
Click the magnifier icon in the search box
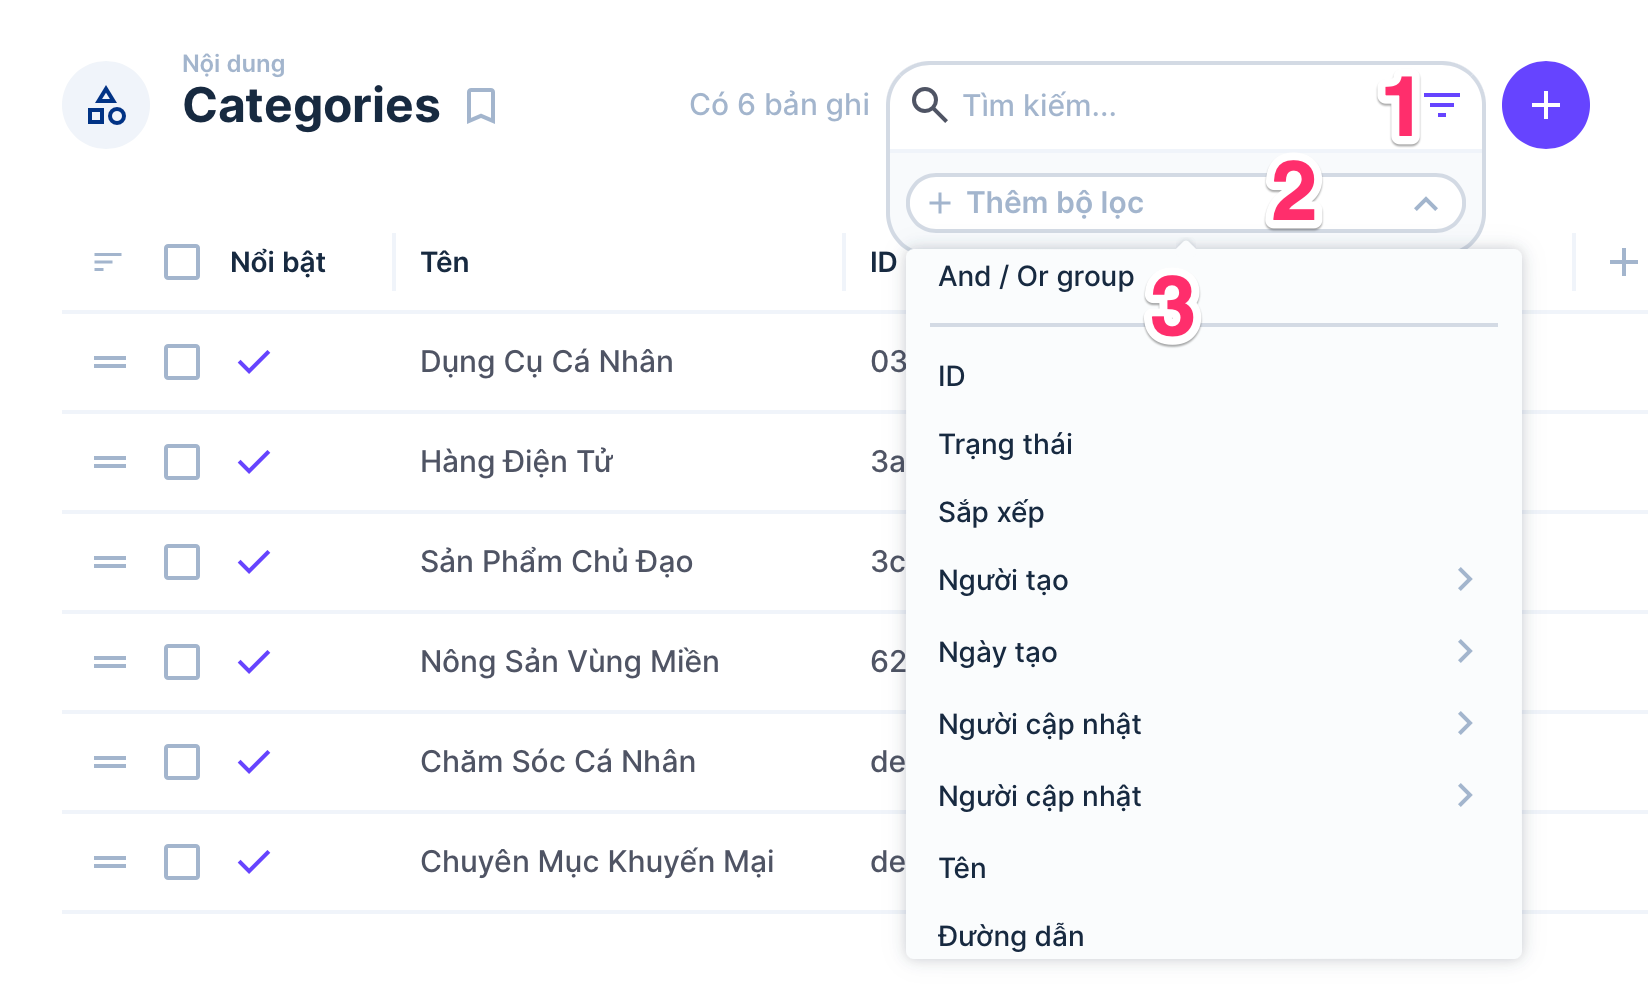(930, 105)
